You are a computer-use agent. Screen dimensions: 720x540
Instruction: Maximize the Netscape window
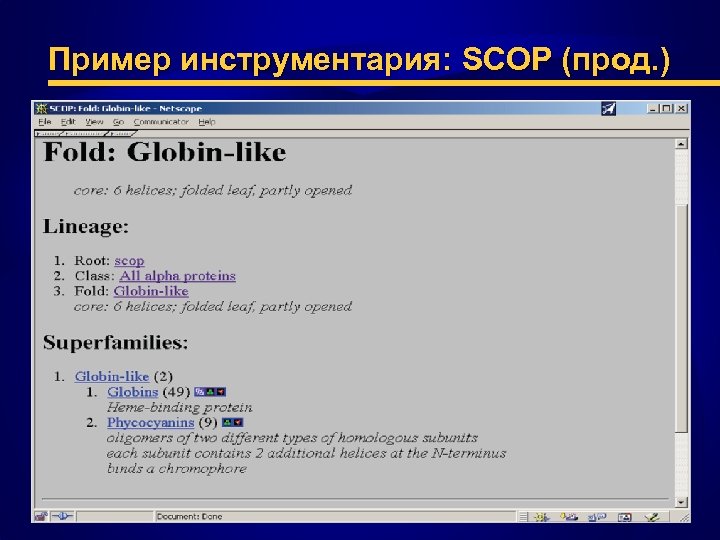(x=666, y=109)
